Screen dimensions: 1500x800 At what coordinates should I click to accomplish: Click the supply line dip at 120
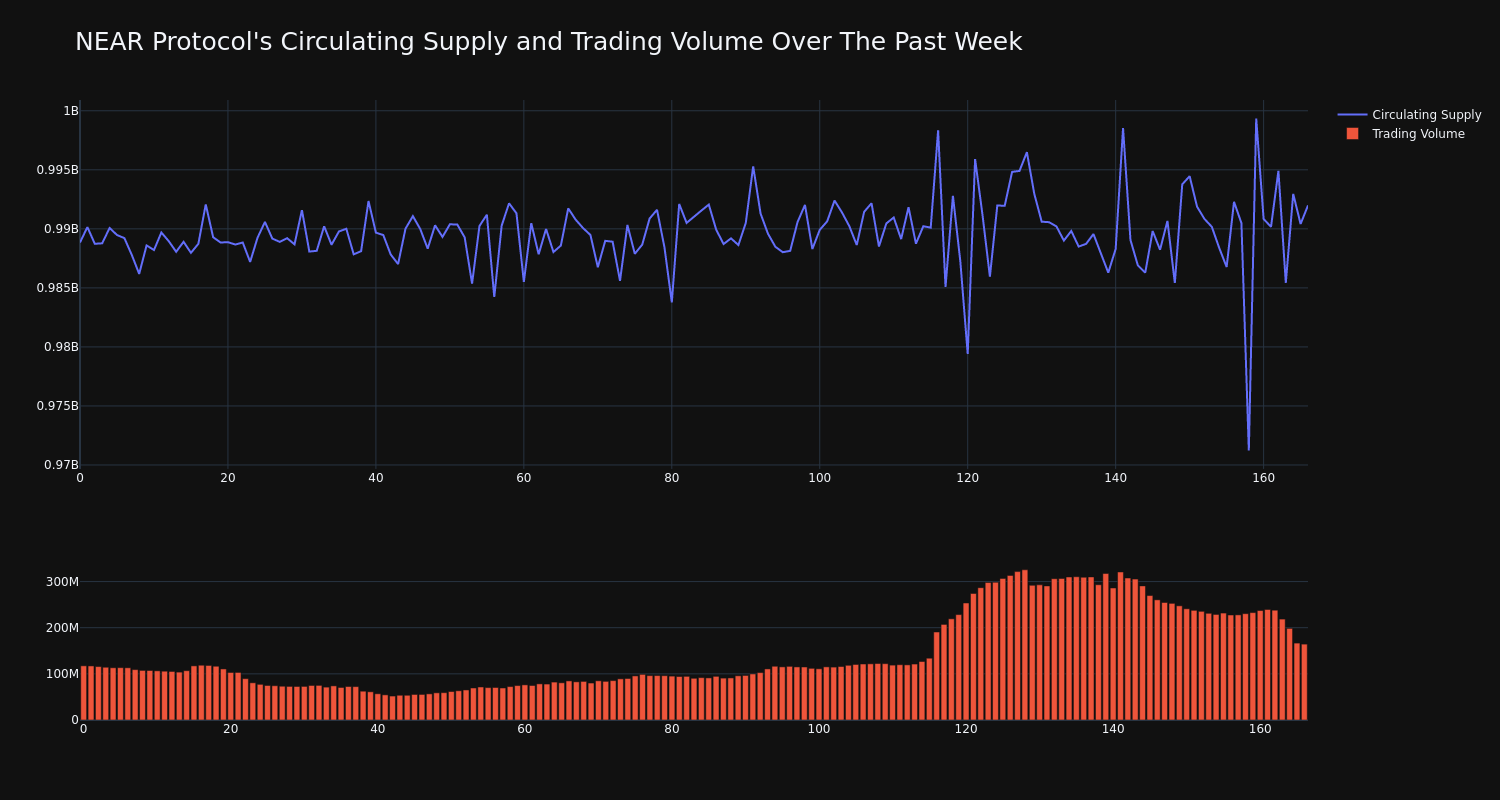pyautogui.click(x=967, y=353)
